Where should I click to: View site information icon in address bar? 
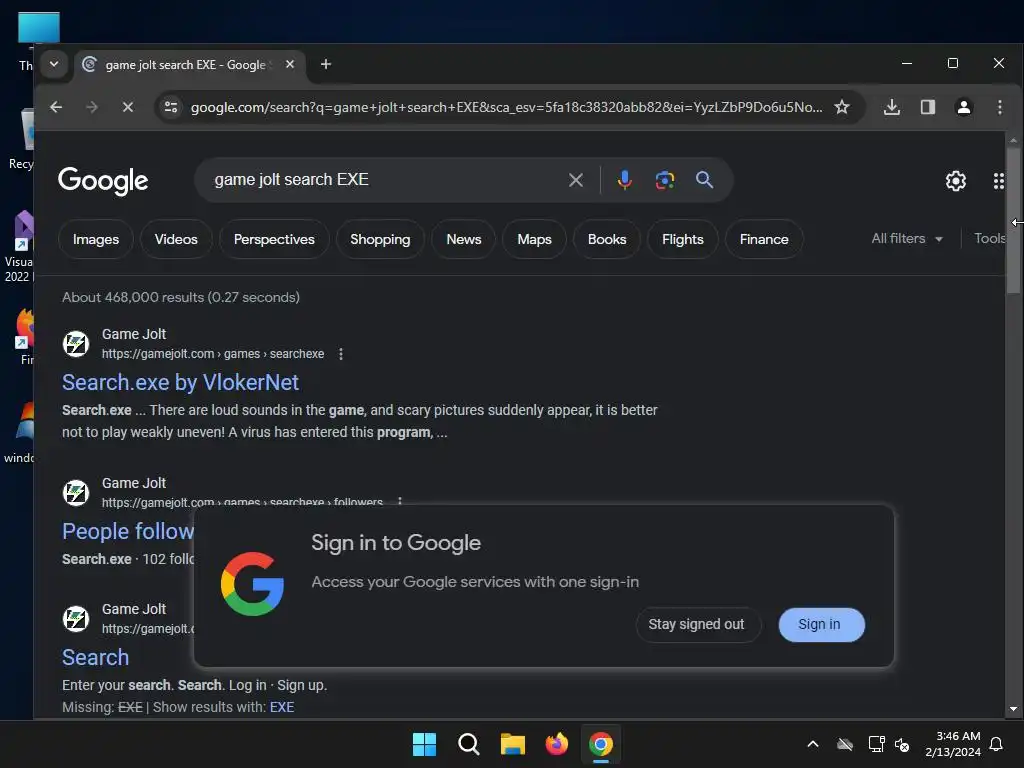171,107
